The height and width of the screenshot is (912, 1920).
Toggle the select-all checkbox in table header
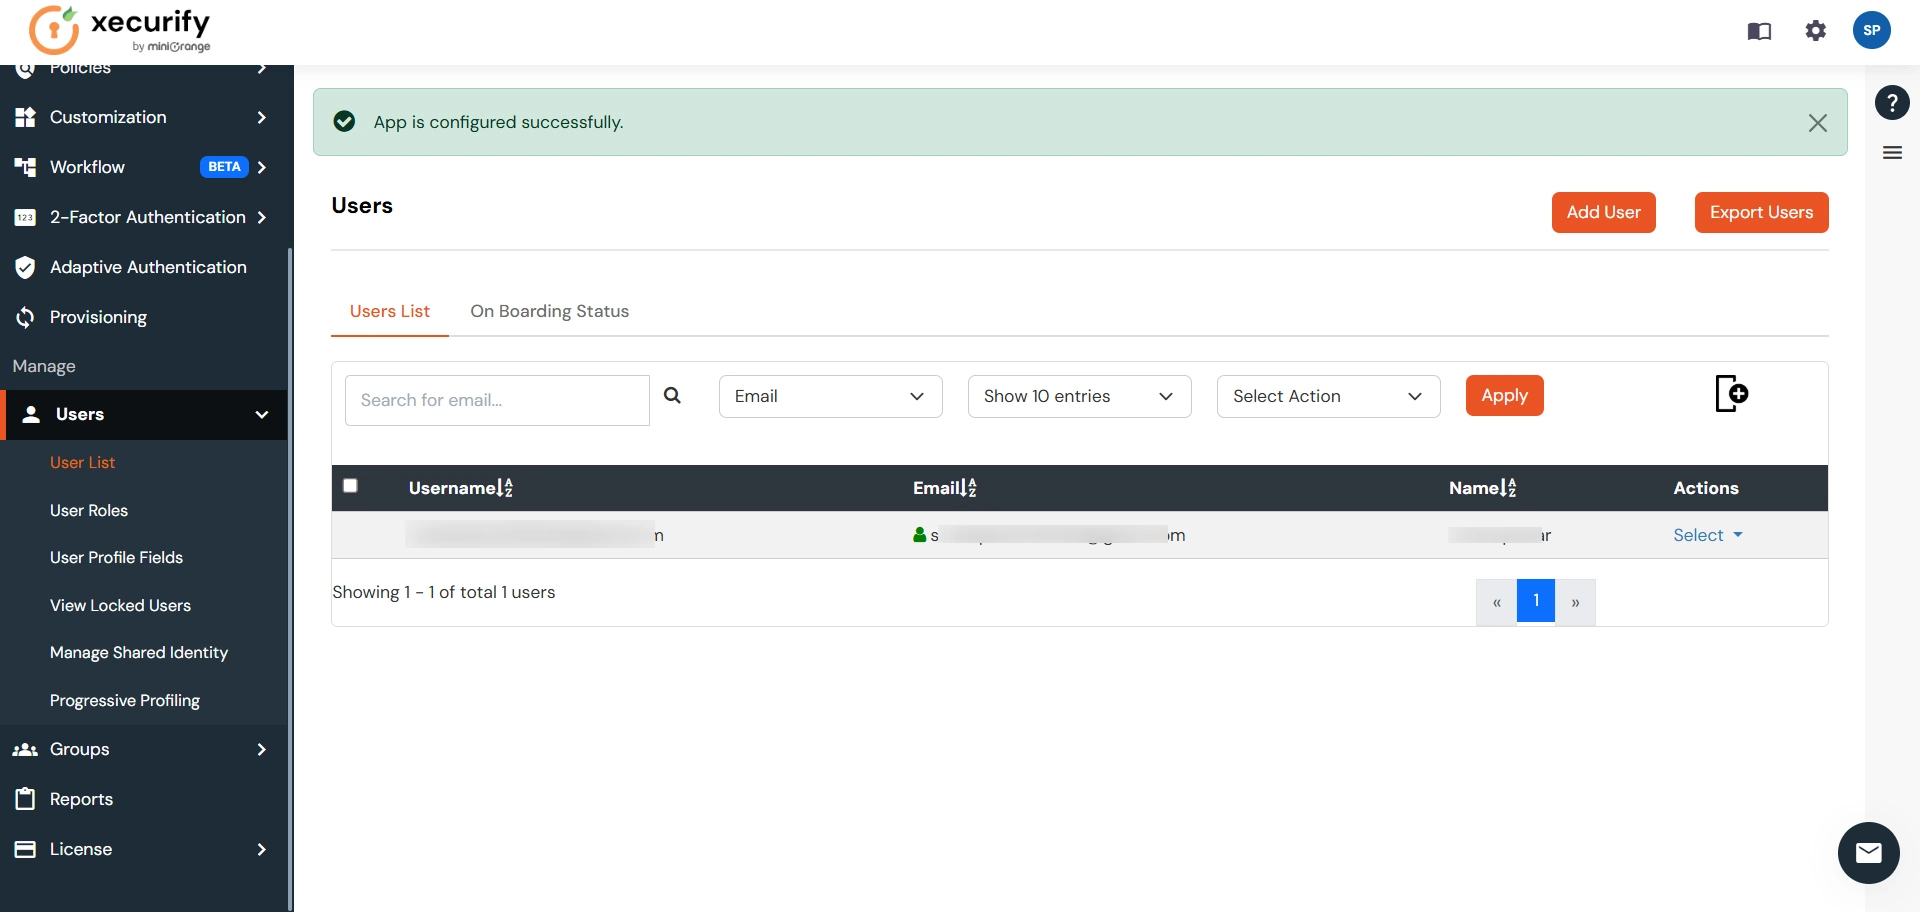pyautogui.click(x=350, y=486)
